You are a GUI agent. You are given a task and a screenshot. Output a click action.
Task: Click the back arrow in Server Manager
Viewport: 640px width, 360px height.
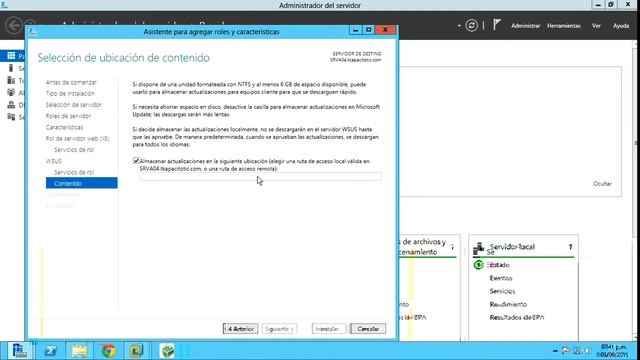(x=13, y=25)
